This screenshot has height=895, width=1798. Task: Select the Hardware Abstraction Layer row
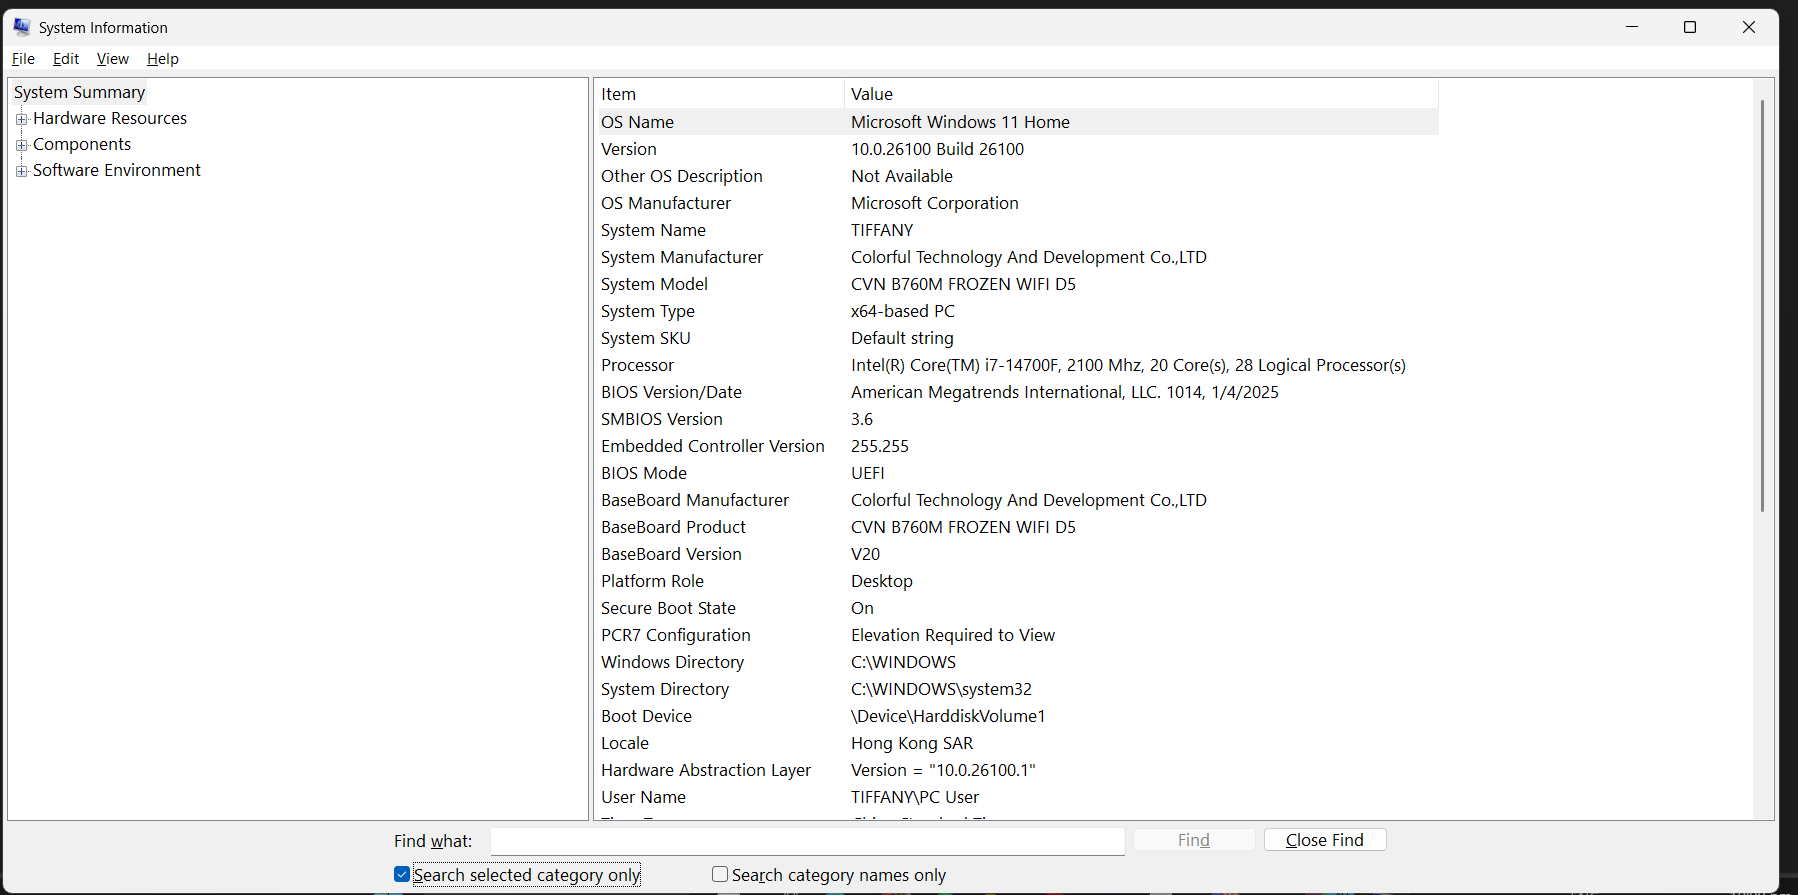[x=1018, y=770]
